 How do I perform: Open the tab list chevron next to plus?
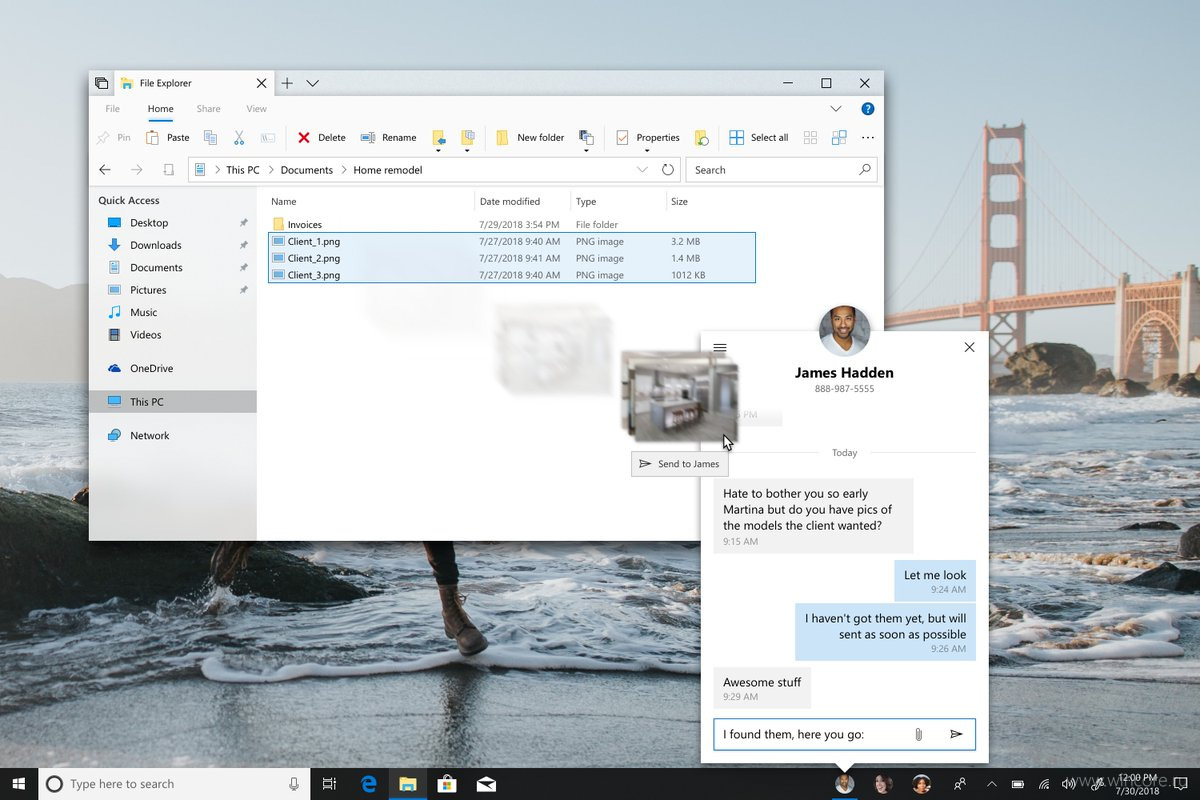point(313,83)
